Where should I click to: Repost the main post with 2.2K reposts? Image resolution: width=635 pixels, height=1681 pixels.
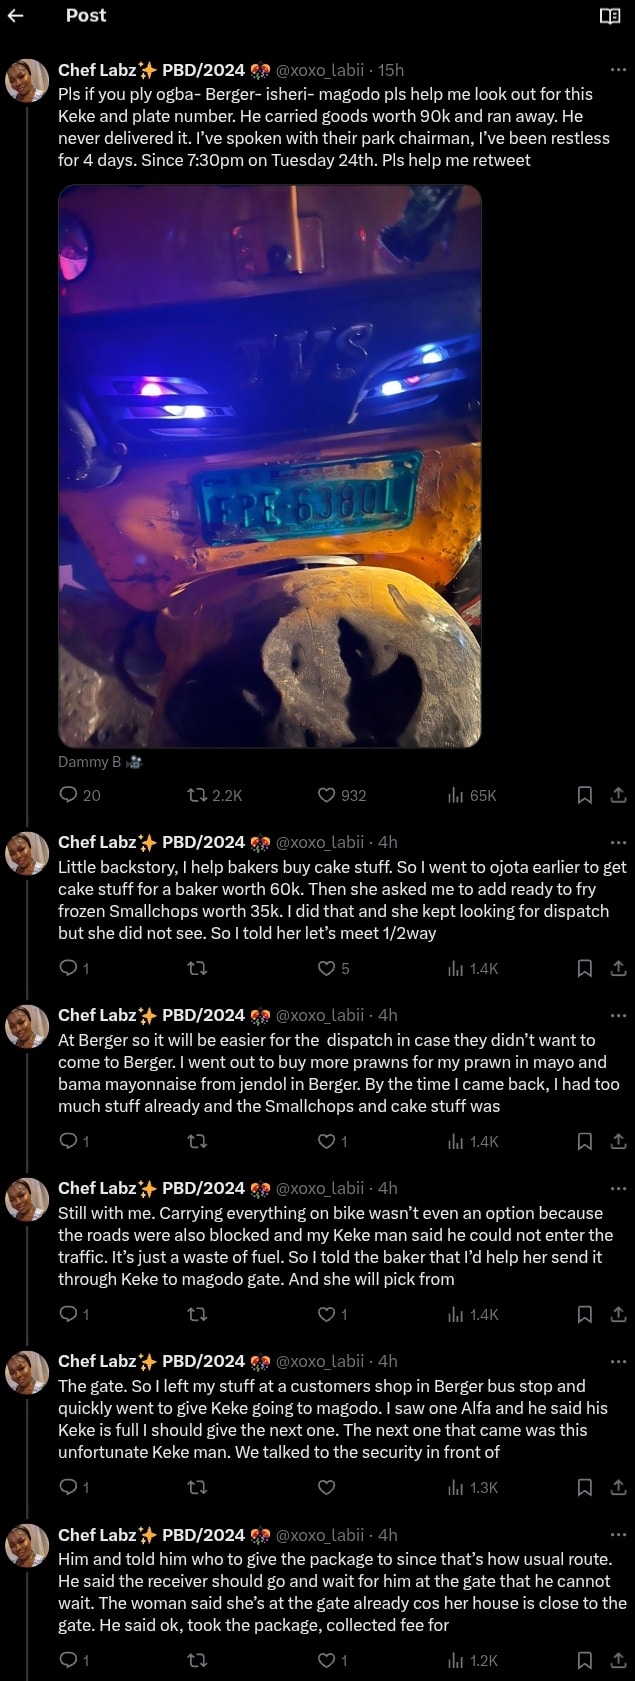198,795
